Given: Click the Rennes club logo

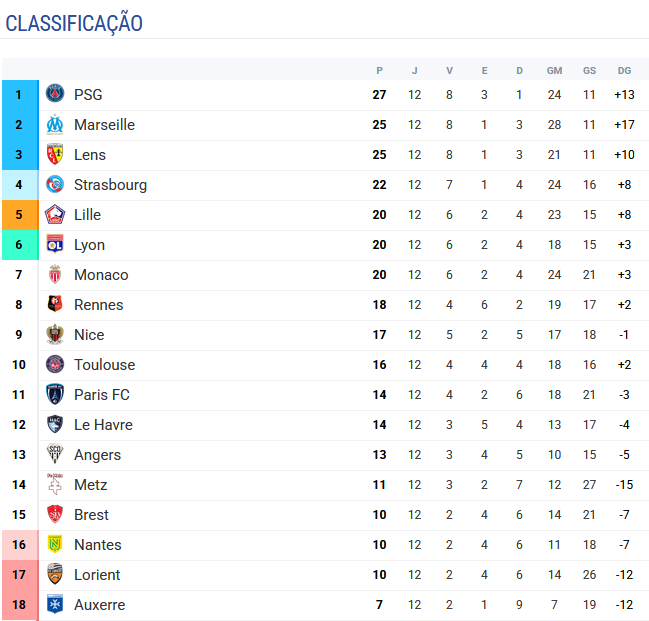Looking at the screenshot, I should (x=55, y=305).
